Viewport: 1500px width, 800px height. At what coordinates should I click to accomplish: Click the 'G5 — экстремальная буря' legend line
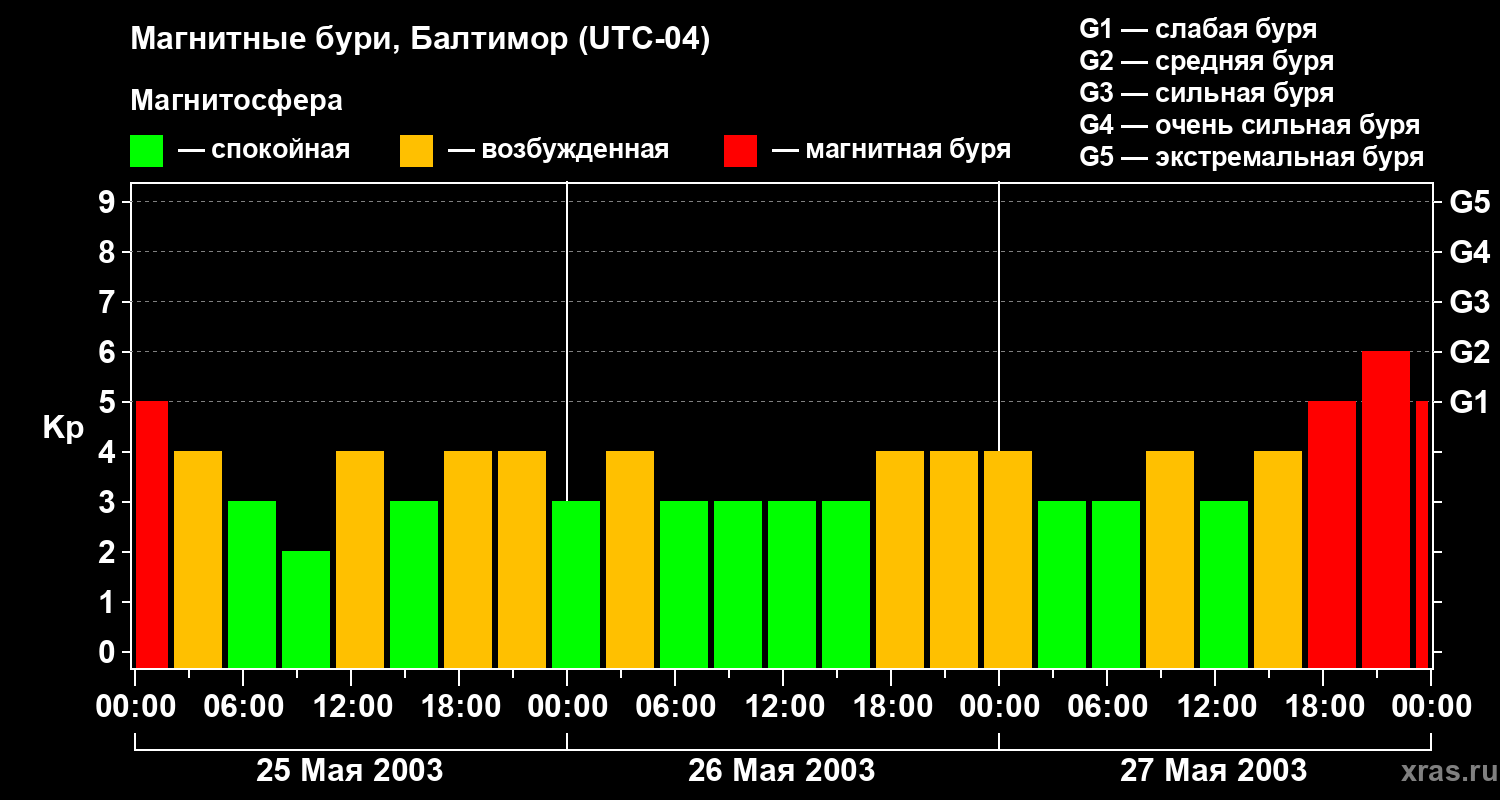point(1251,157)
